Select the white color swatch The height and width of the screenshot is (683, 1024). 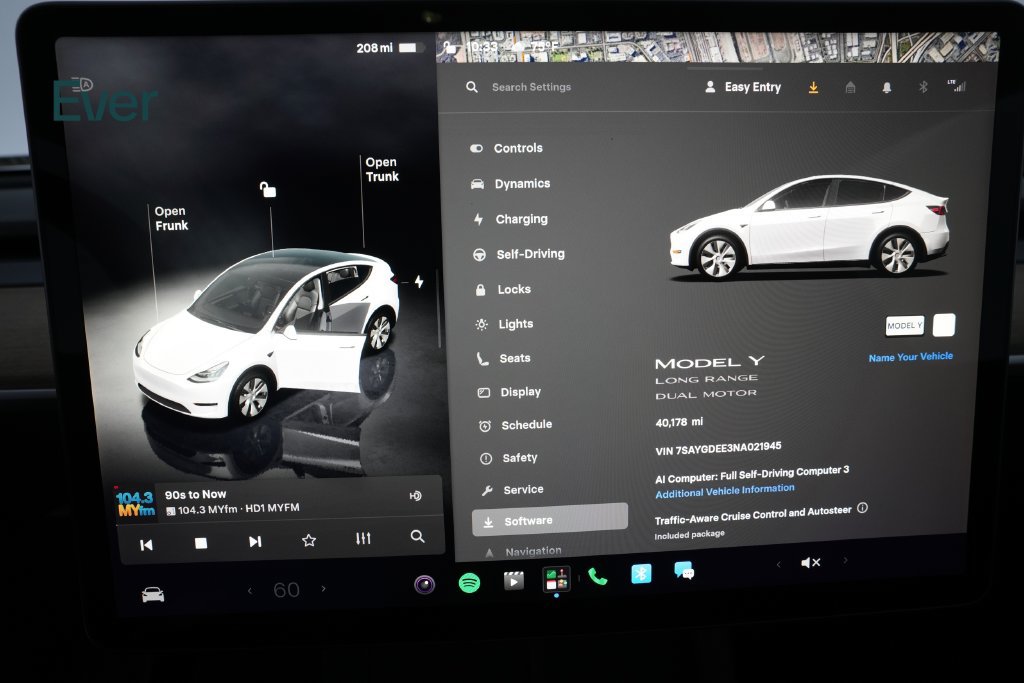point(944,325)
